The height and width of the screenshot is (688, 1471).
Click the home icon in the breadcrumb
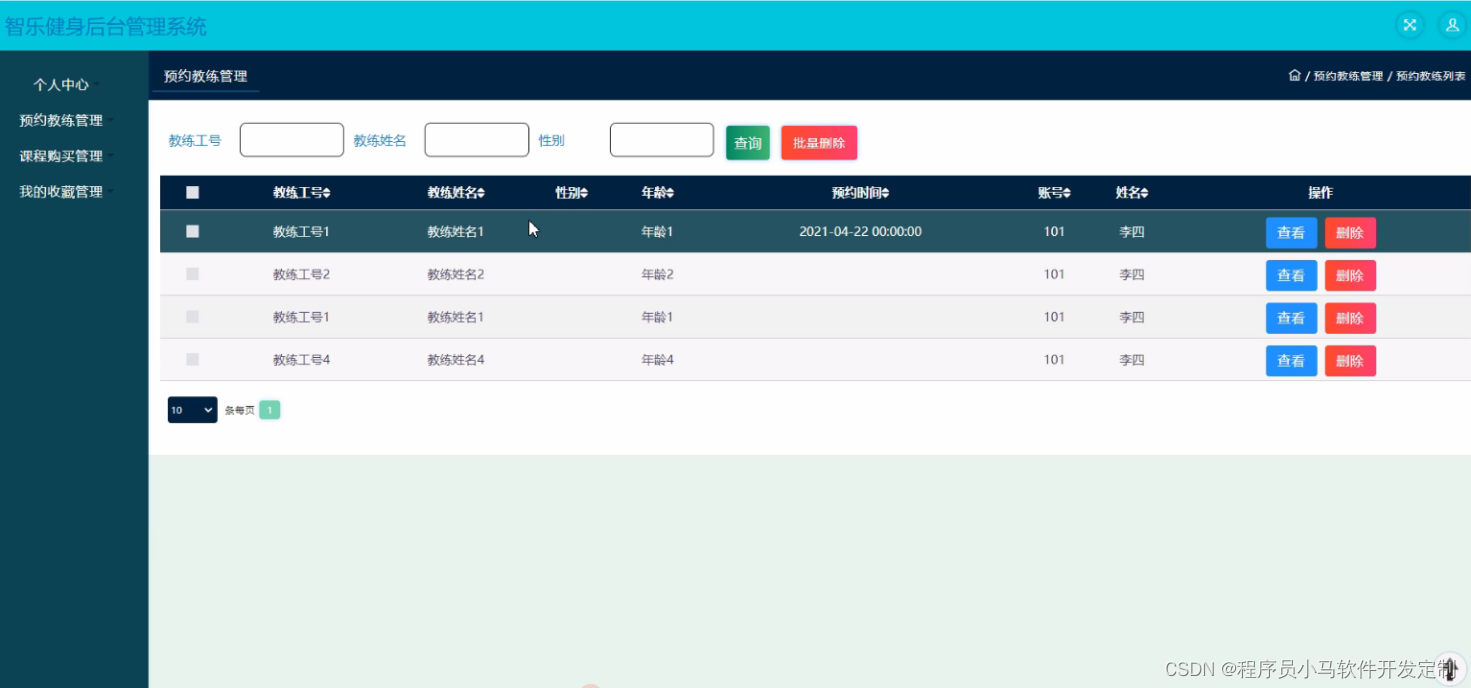coord(1295,75)
